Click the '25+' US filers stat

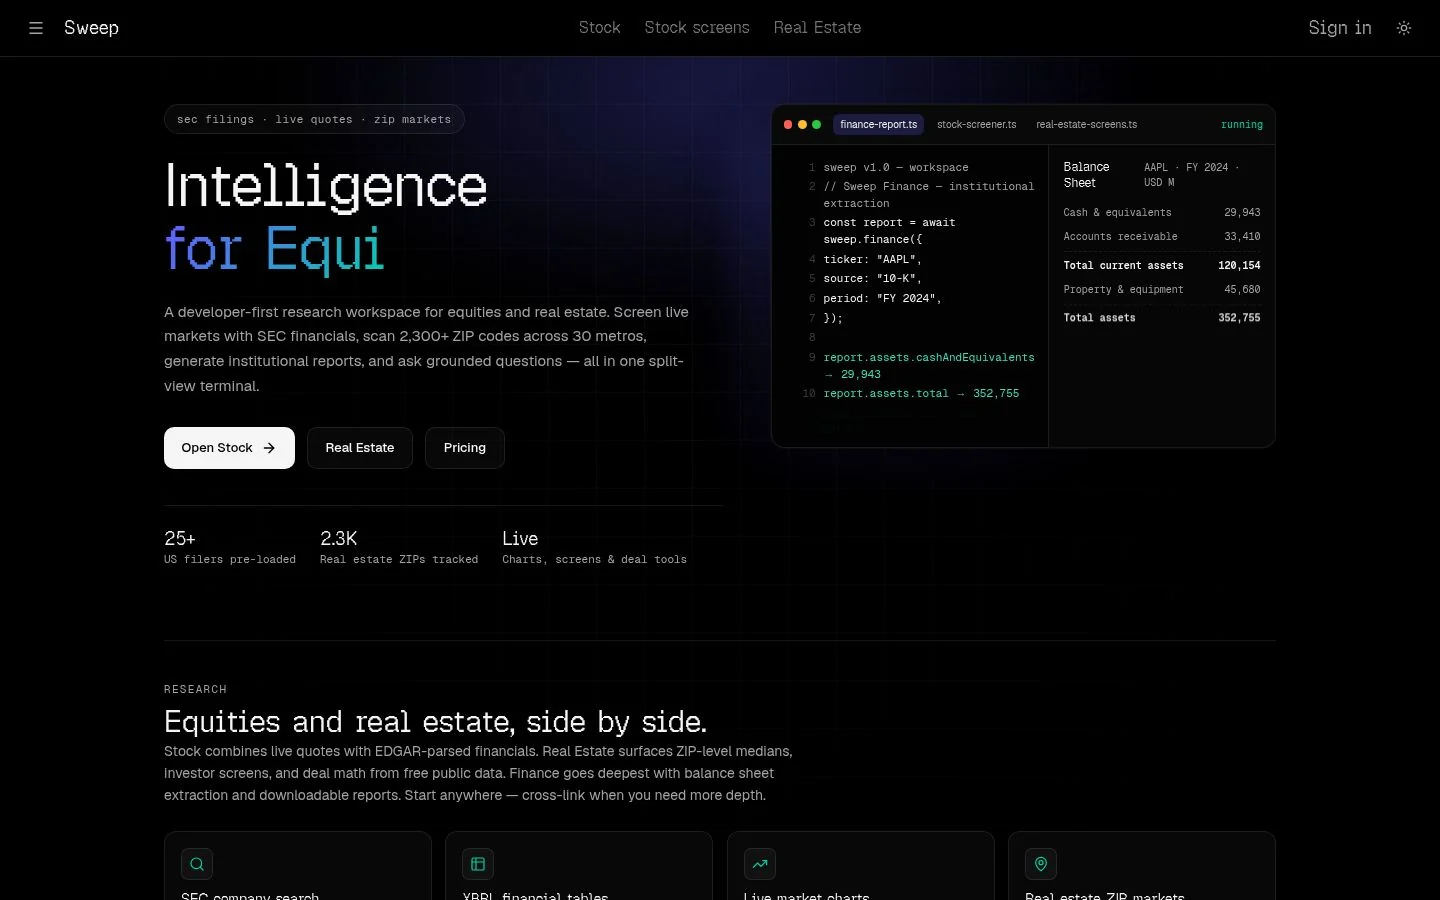[230, 548]
